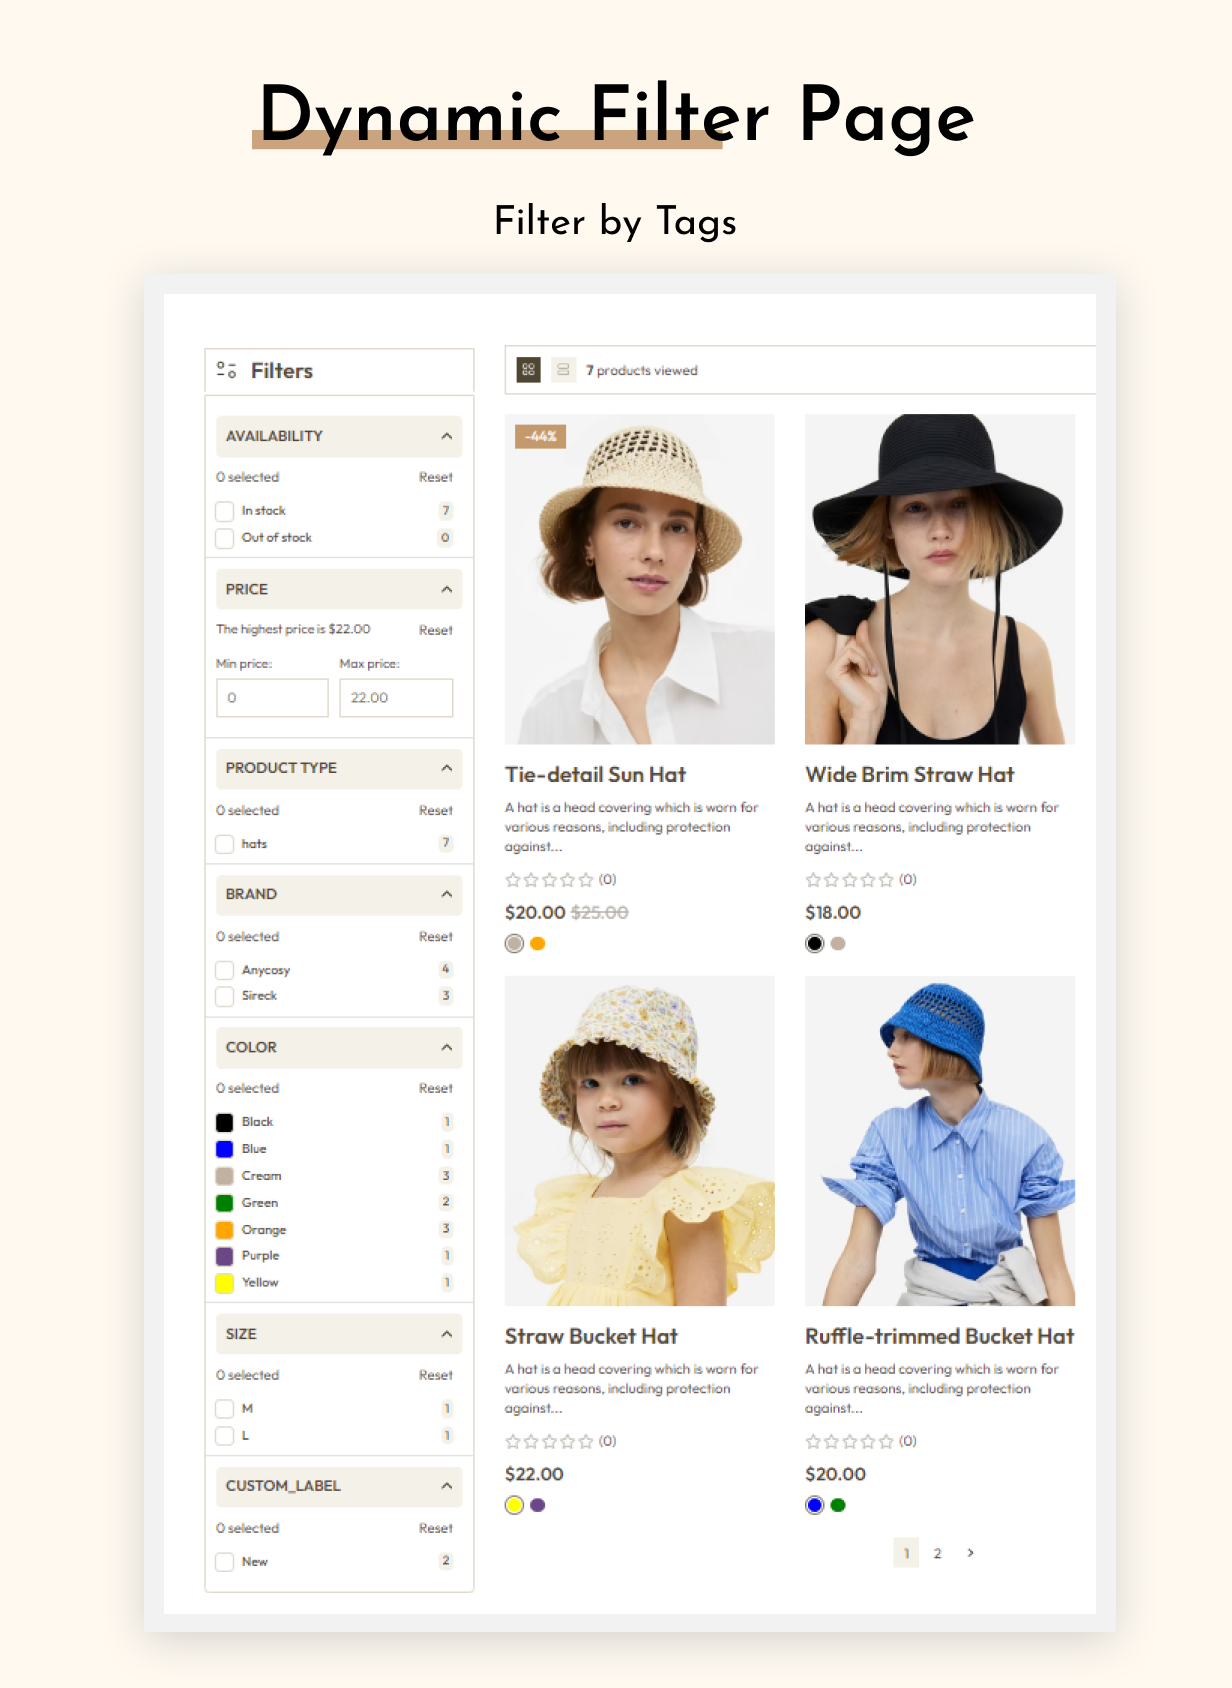1232x1688 pixels.
Task: Click the -44% sale badge
Action: coord(540,436)
